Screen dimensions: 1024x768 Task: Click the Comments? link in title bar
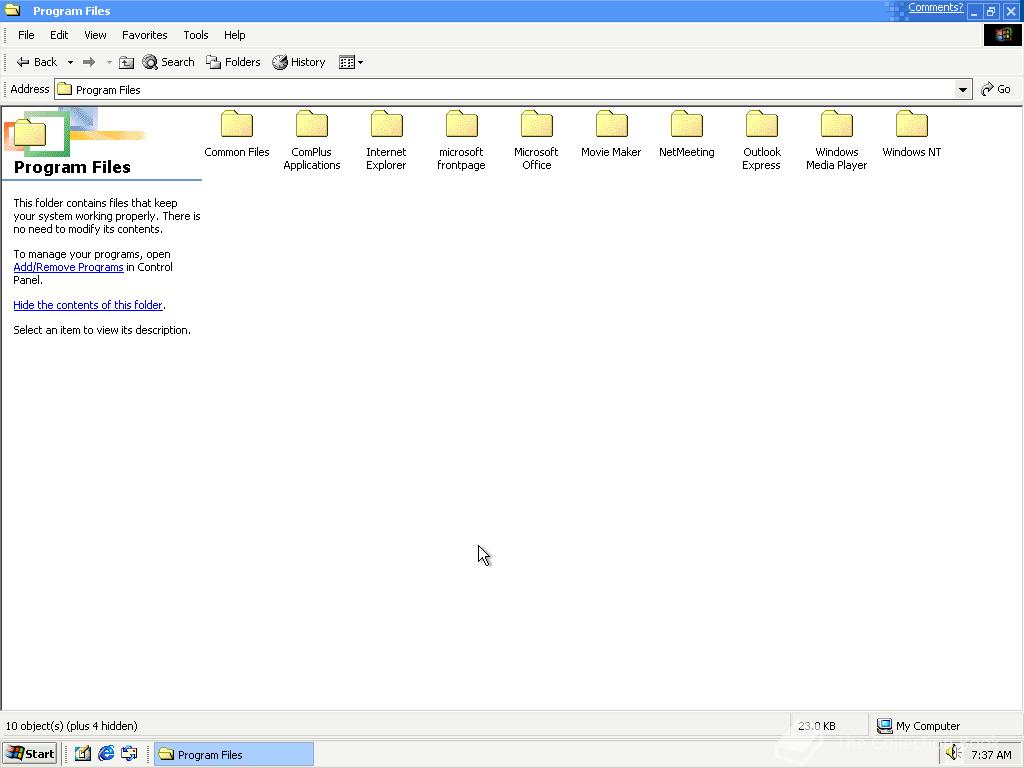[935, 7]
